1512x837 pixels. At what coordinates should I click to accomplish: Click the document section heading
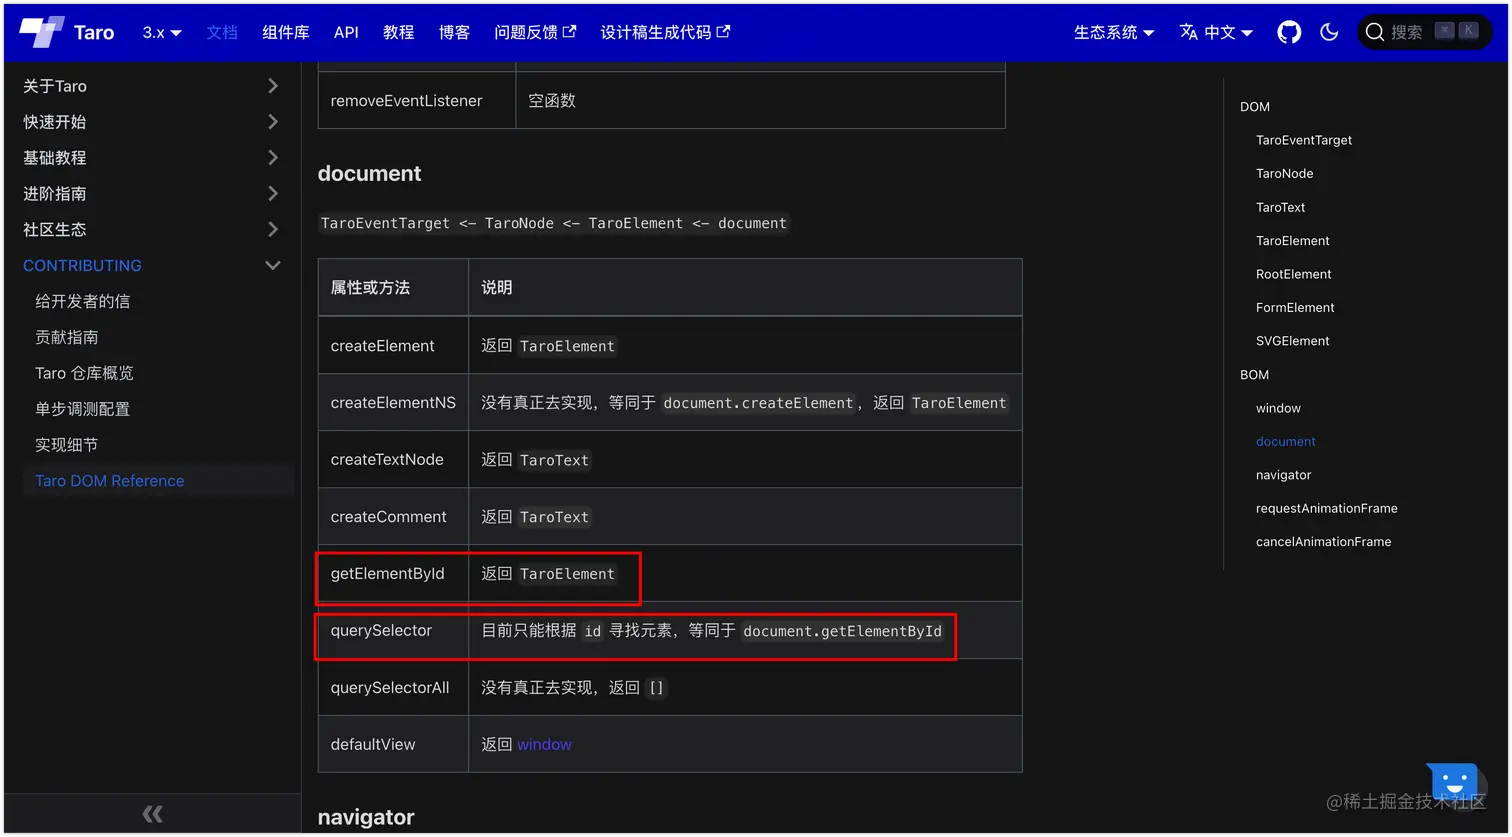369,174
